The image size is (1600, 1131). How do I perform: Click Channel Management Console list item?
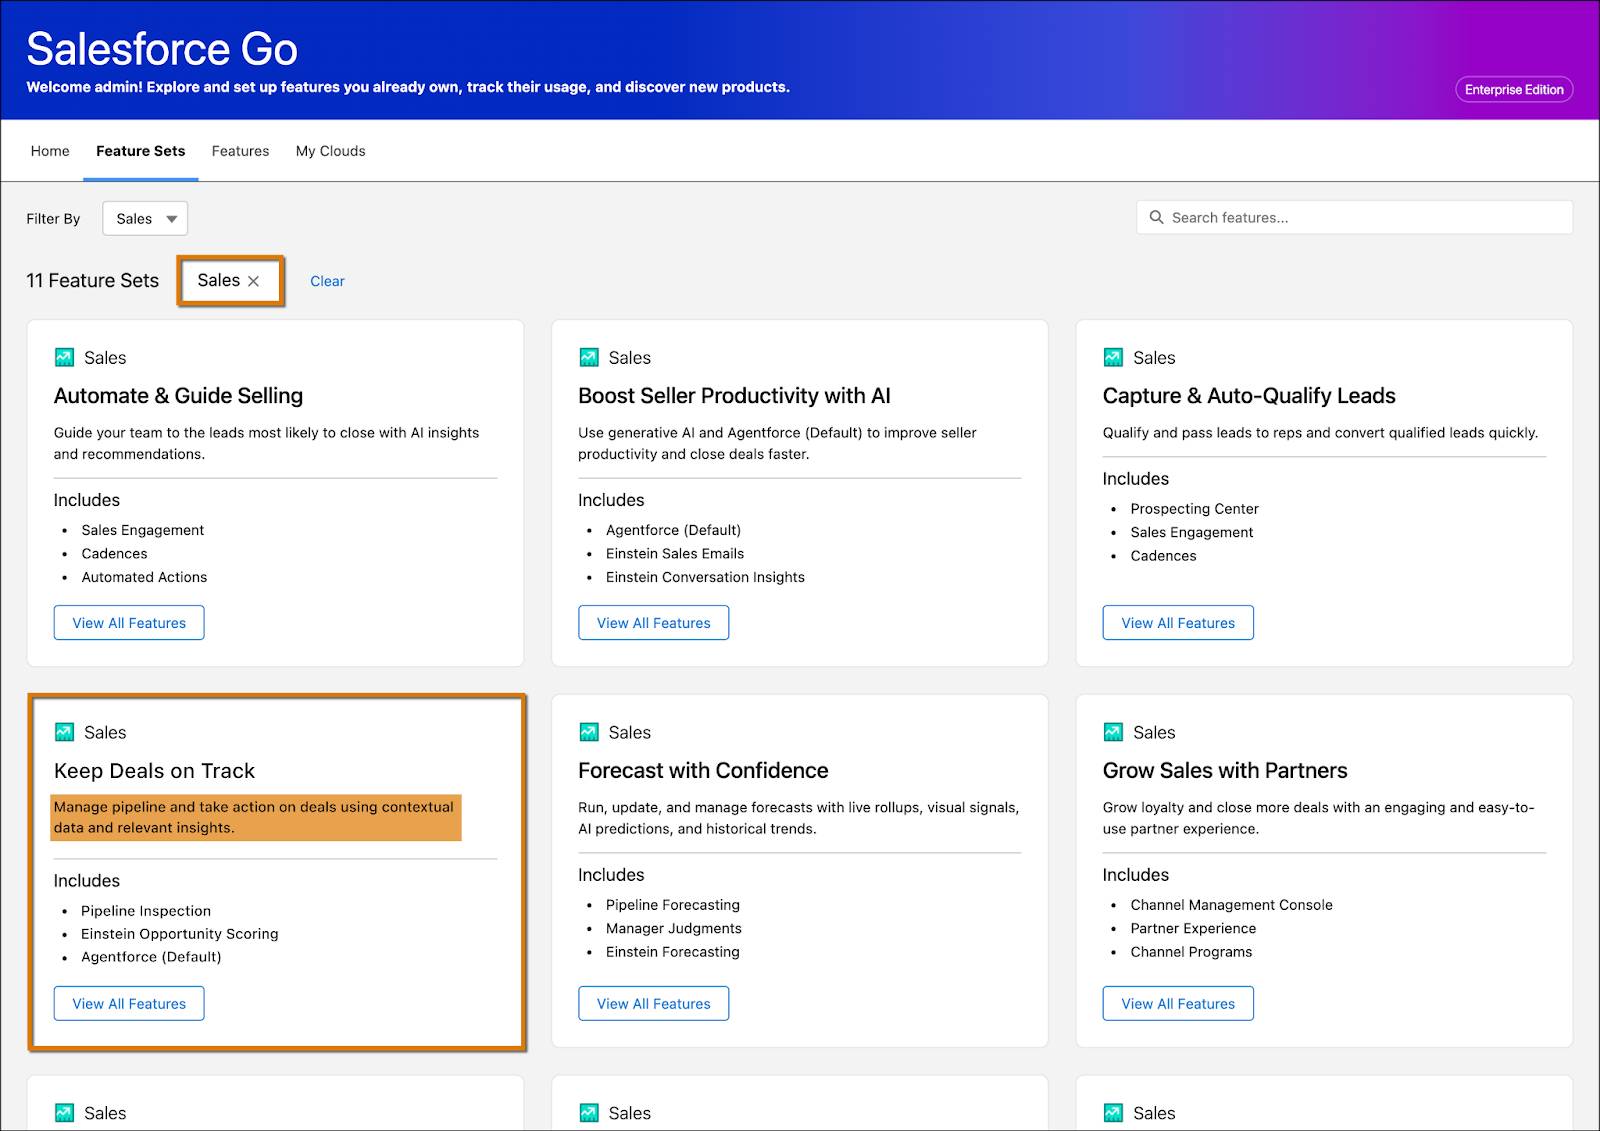pyautogui.click(x=1231, y=905)
